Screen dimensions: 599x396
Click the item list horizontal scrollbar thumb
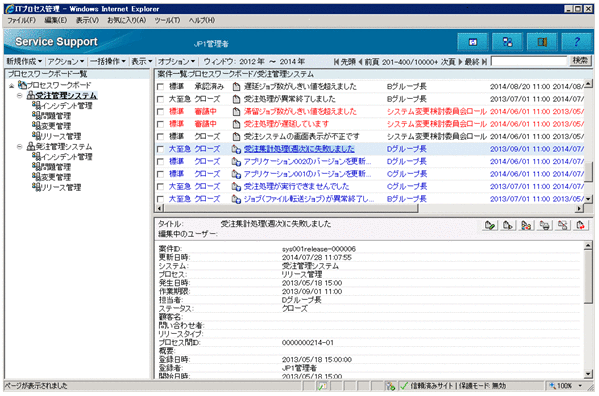pyautogui.click(x=291, y=209)
